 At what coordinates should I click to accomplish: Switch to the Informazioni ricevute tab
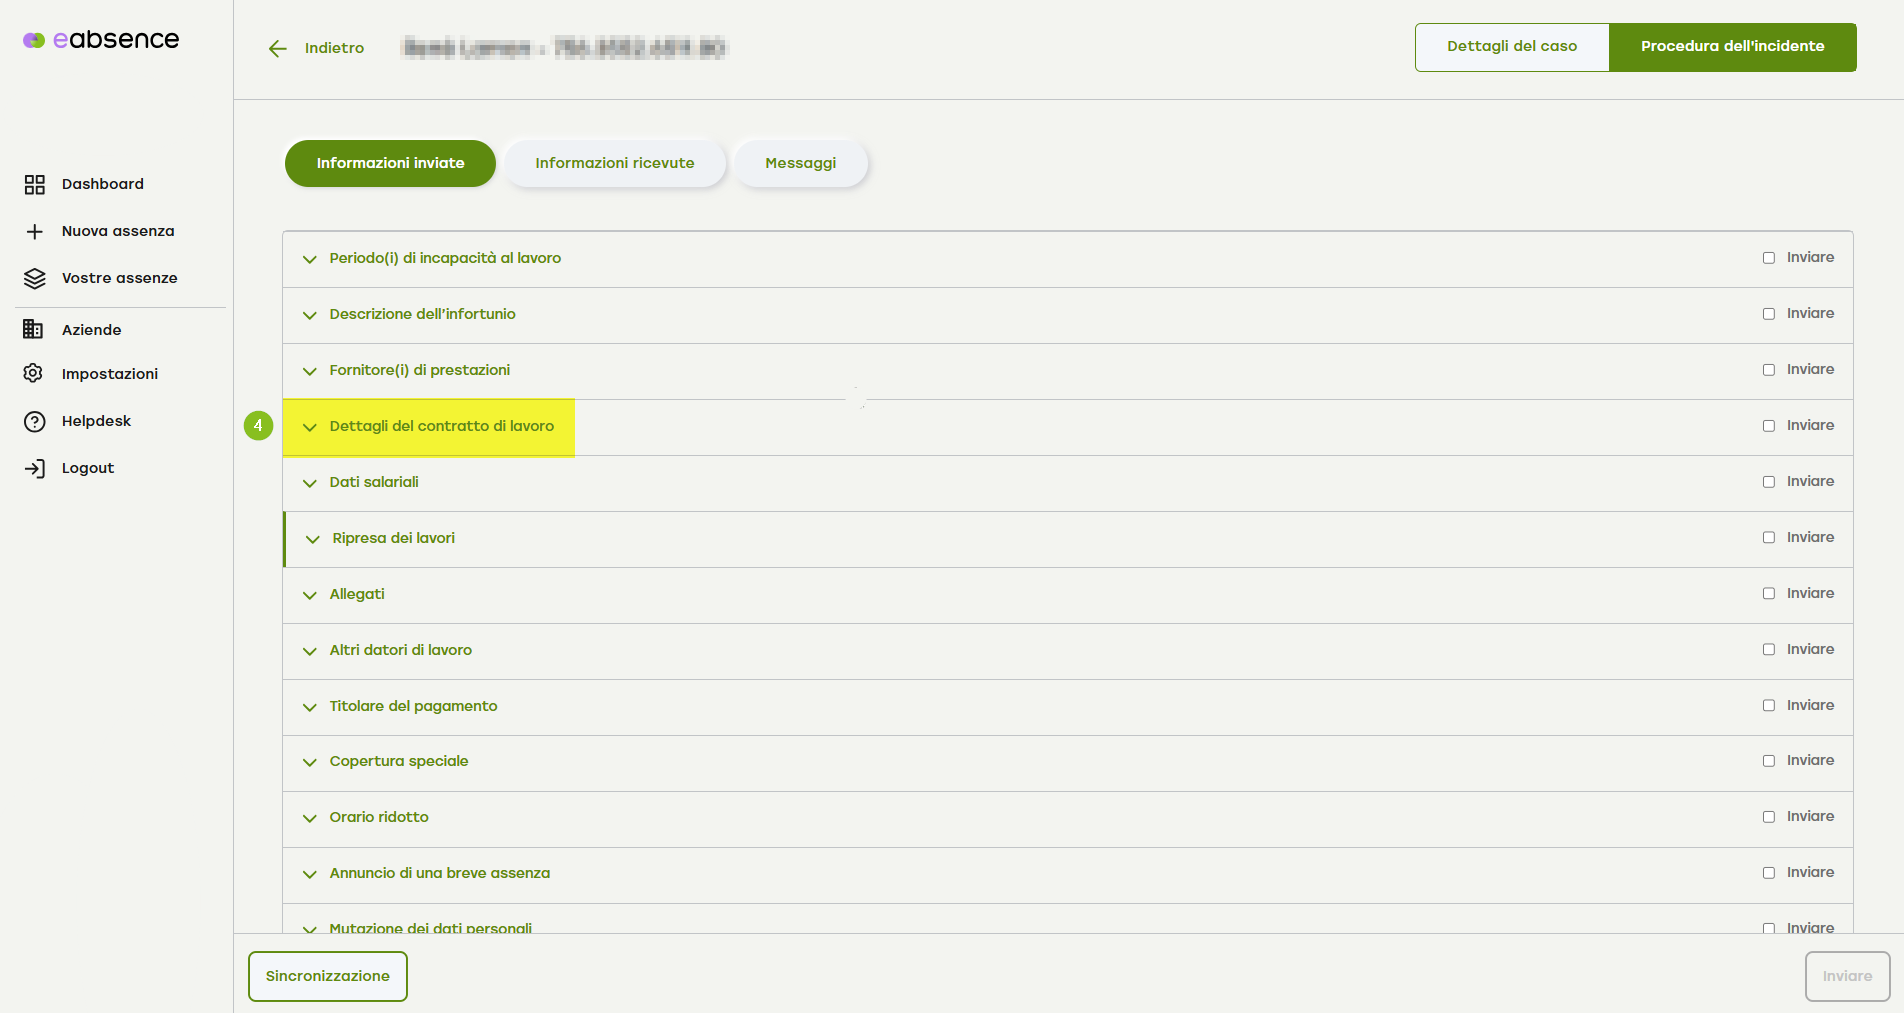(614, 163)
